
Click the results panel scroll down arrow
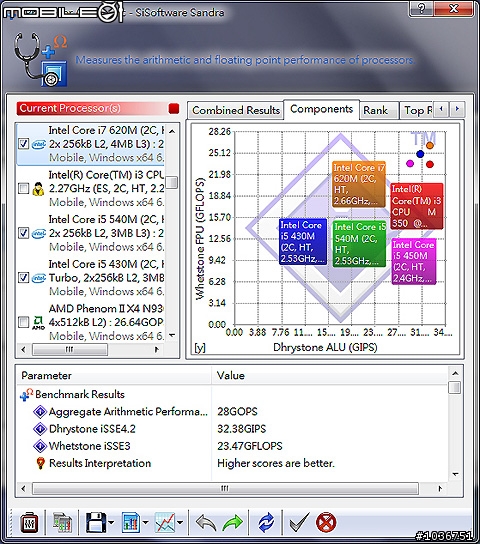tap(455, 474)
